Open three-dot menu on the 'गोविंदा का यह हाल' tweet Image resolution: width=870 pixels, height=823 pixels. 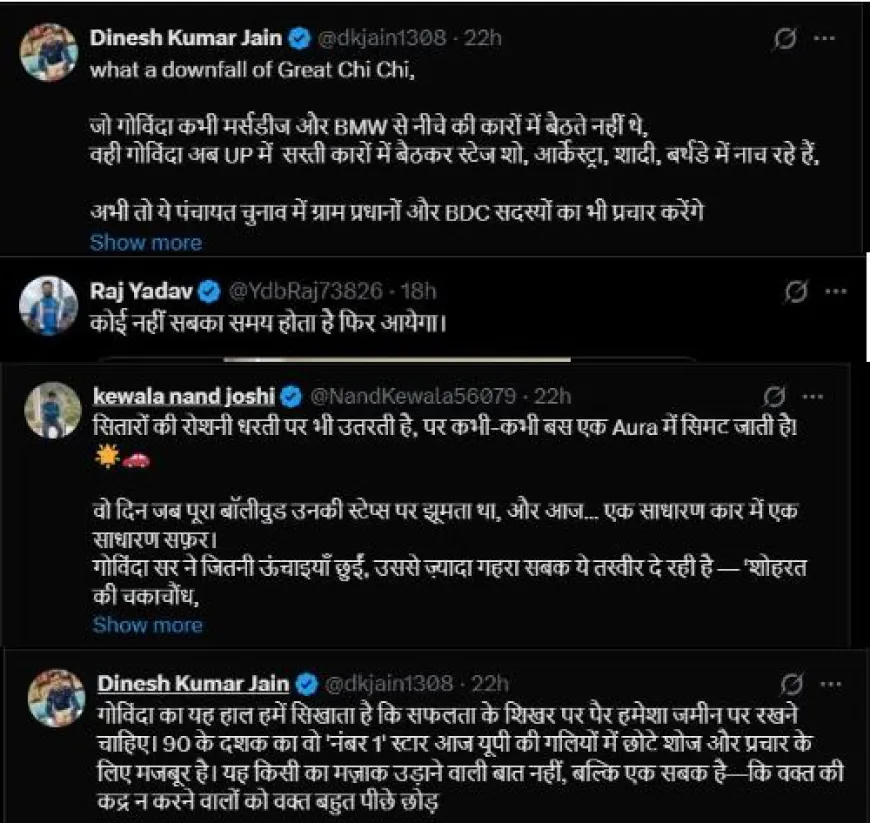pos(830,684)
